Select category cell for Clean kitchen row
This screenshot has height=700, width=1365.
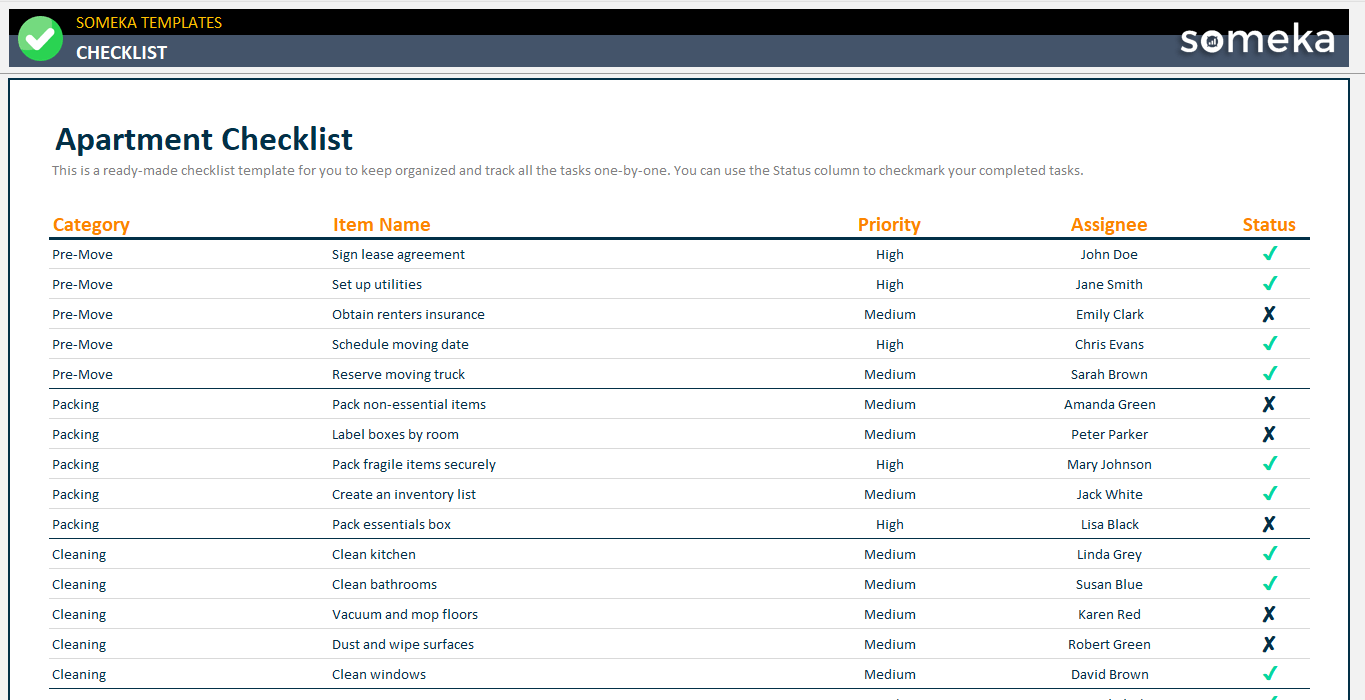(x=79, y=554)
